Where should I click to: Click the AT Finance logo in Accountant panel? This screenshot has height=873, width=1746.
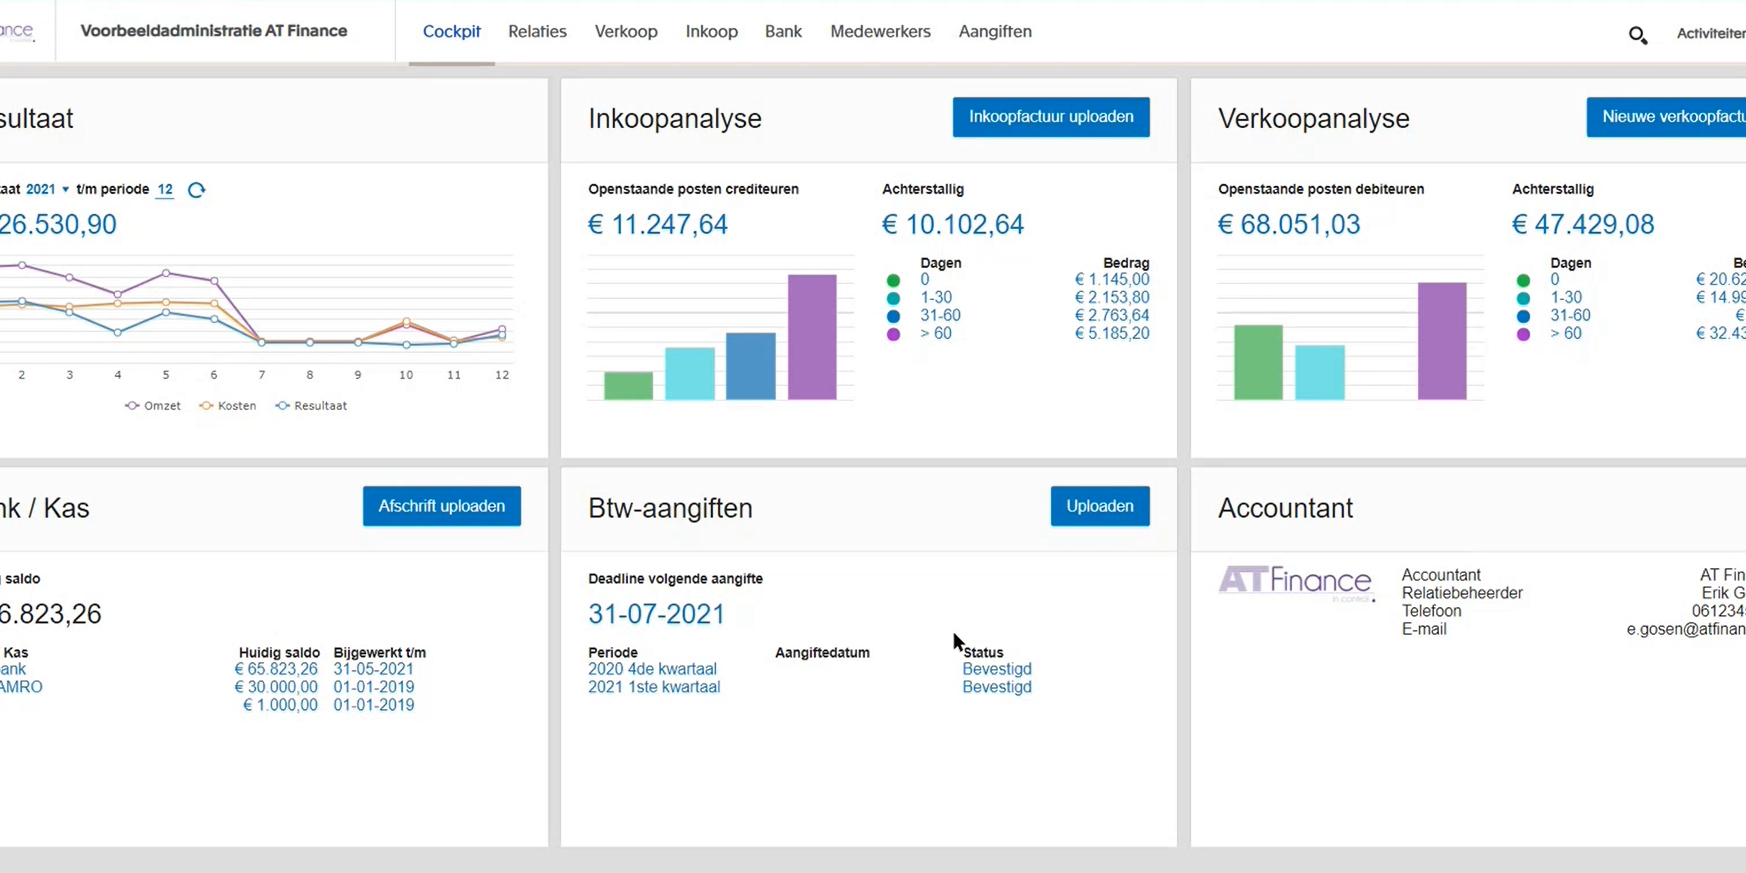point(1295,582)
